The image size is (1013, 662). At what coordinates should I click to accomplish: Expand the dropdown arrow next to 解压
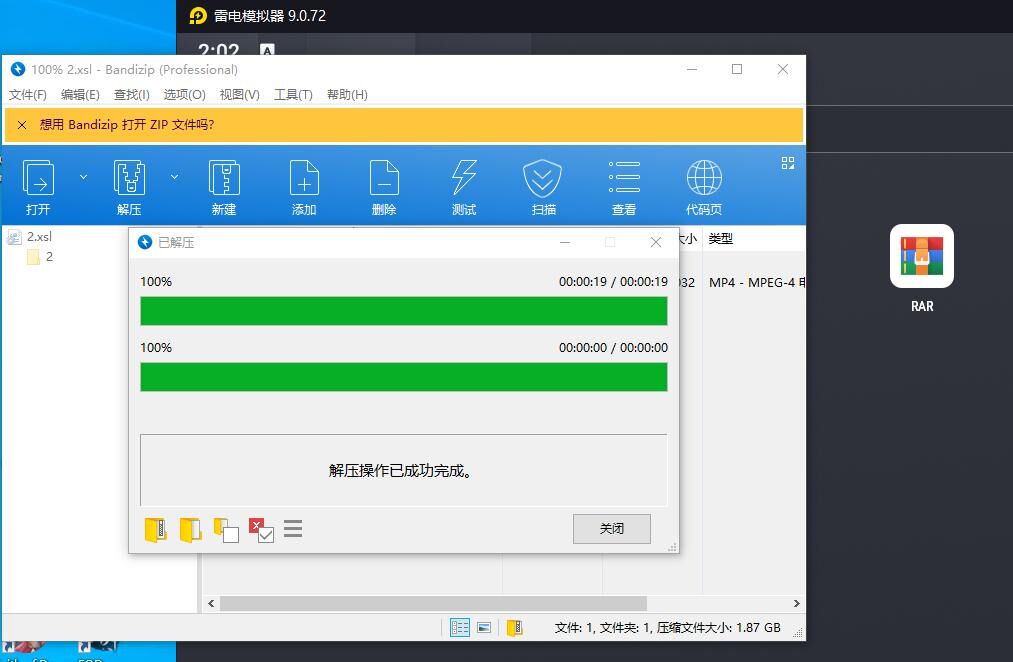pos(174,177)
